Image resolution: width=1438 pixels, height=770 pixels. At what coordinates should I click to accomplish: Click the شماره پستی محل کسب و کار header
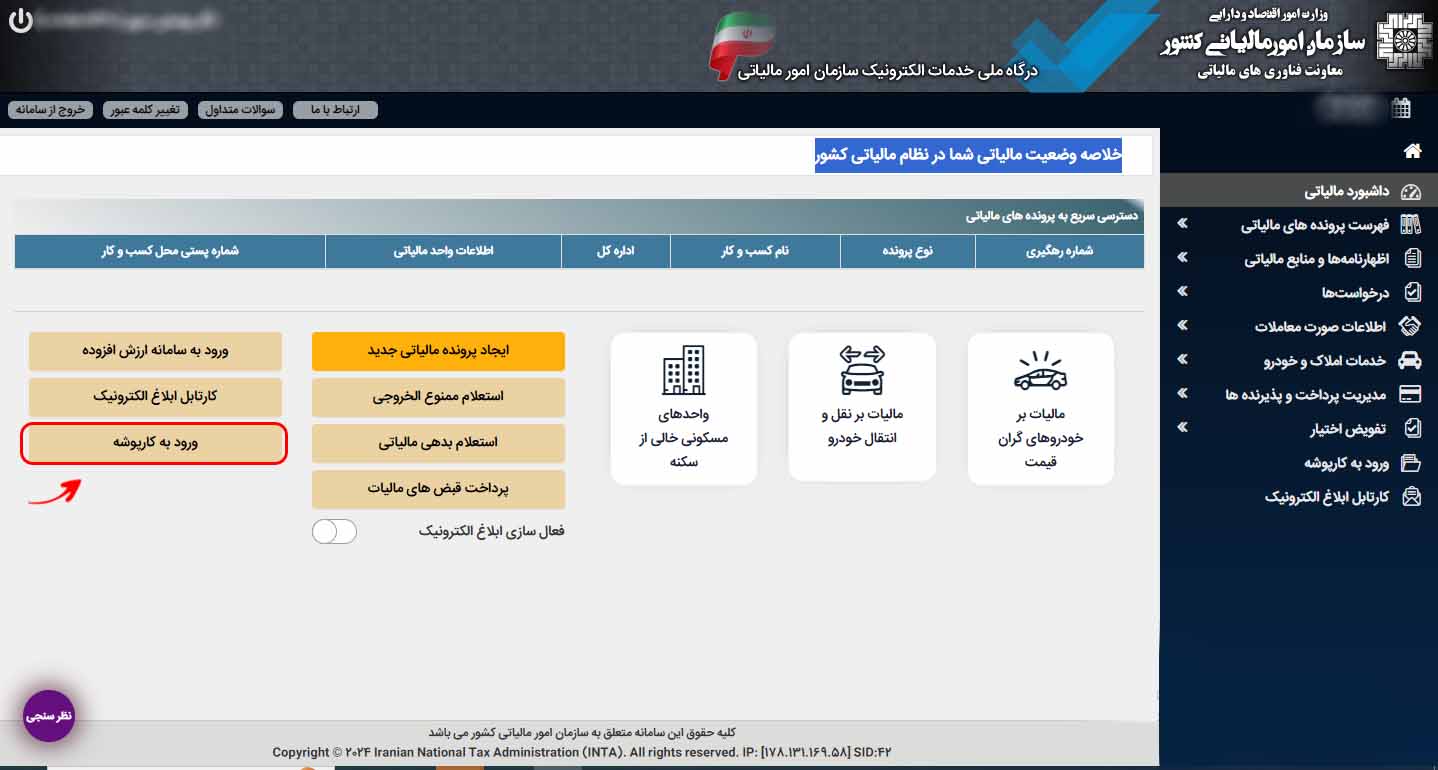point(170,251)
